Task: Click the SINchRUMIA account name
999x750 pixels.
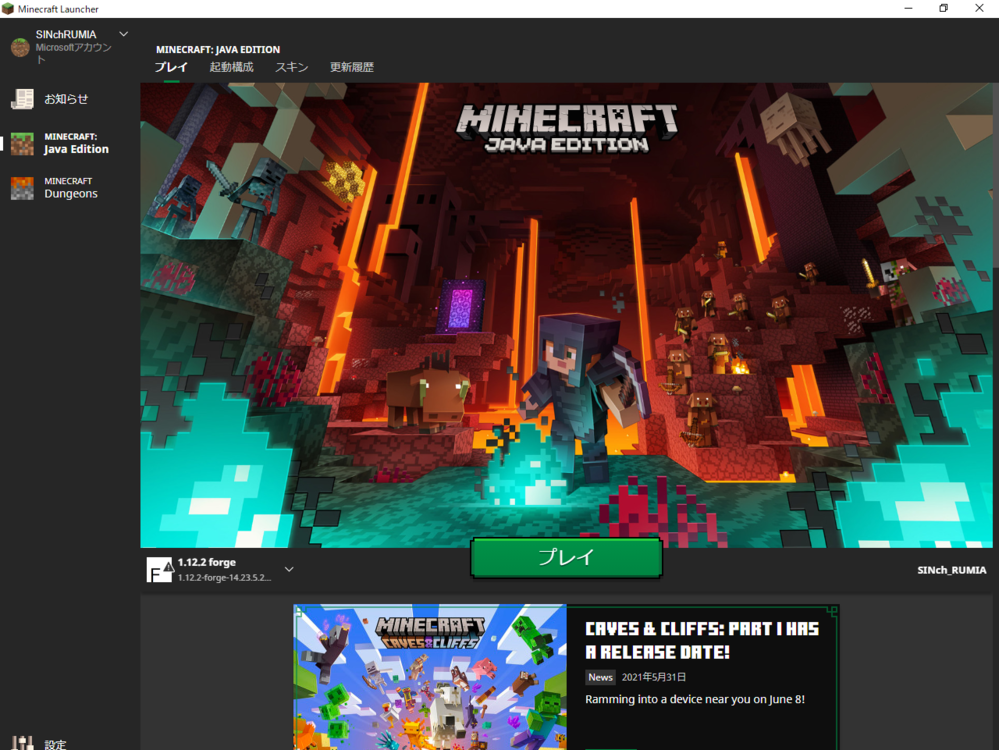Action: pos(66,34)
